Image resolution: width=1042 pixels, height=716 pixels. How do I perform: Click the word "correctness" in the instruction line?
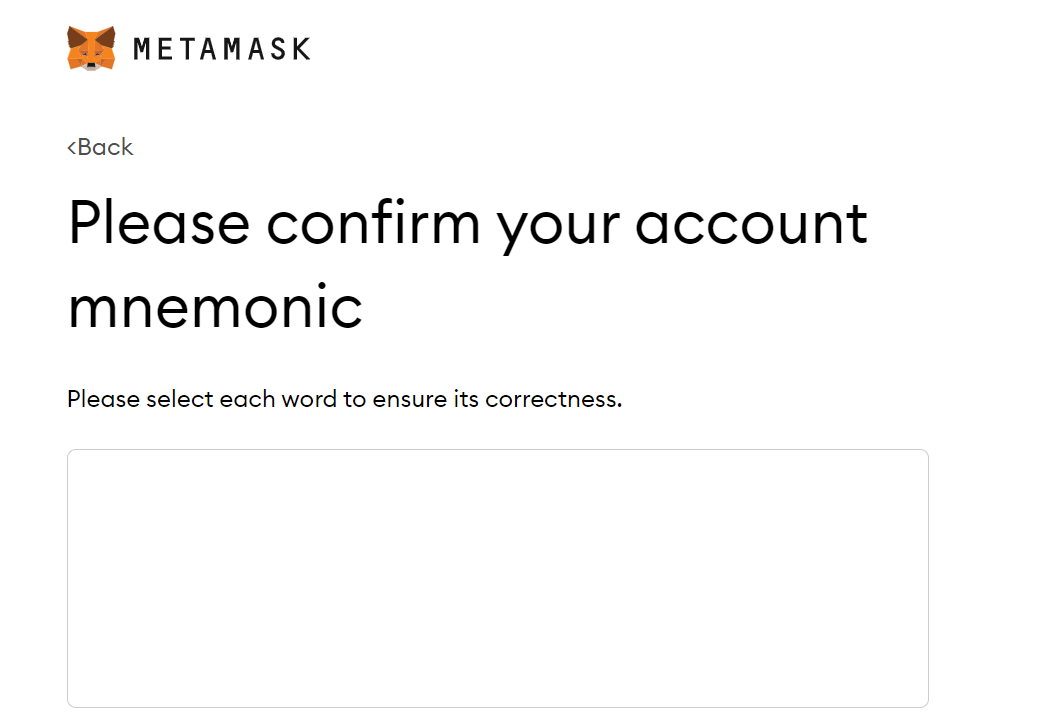[x=553, y=399]
